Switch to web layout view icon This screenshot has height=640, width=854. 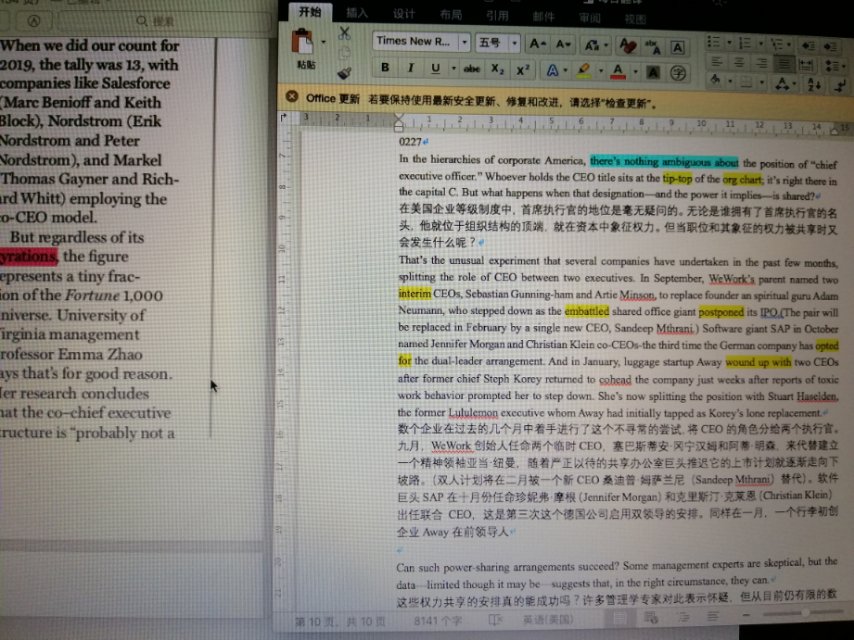tap(651, 617)
